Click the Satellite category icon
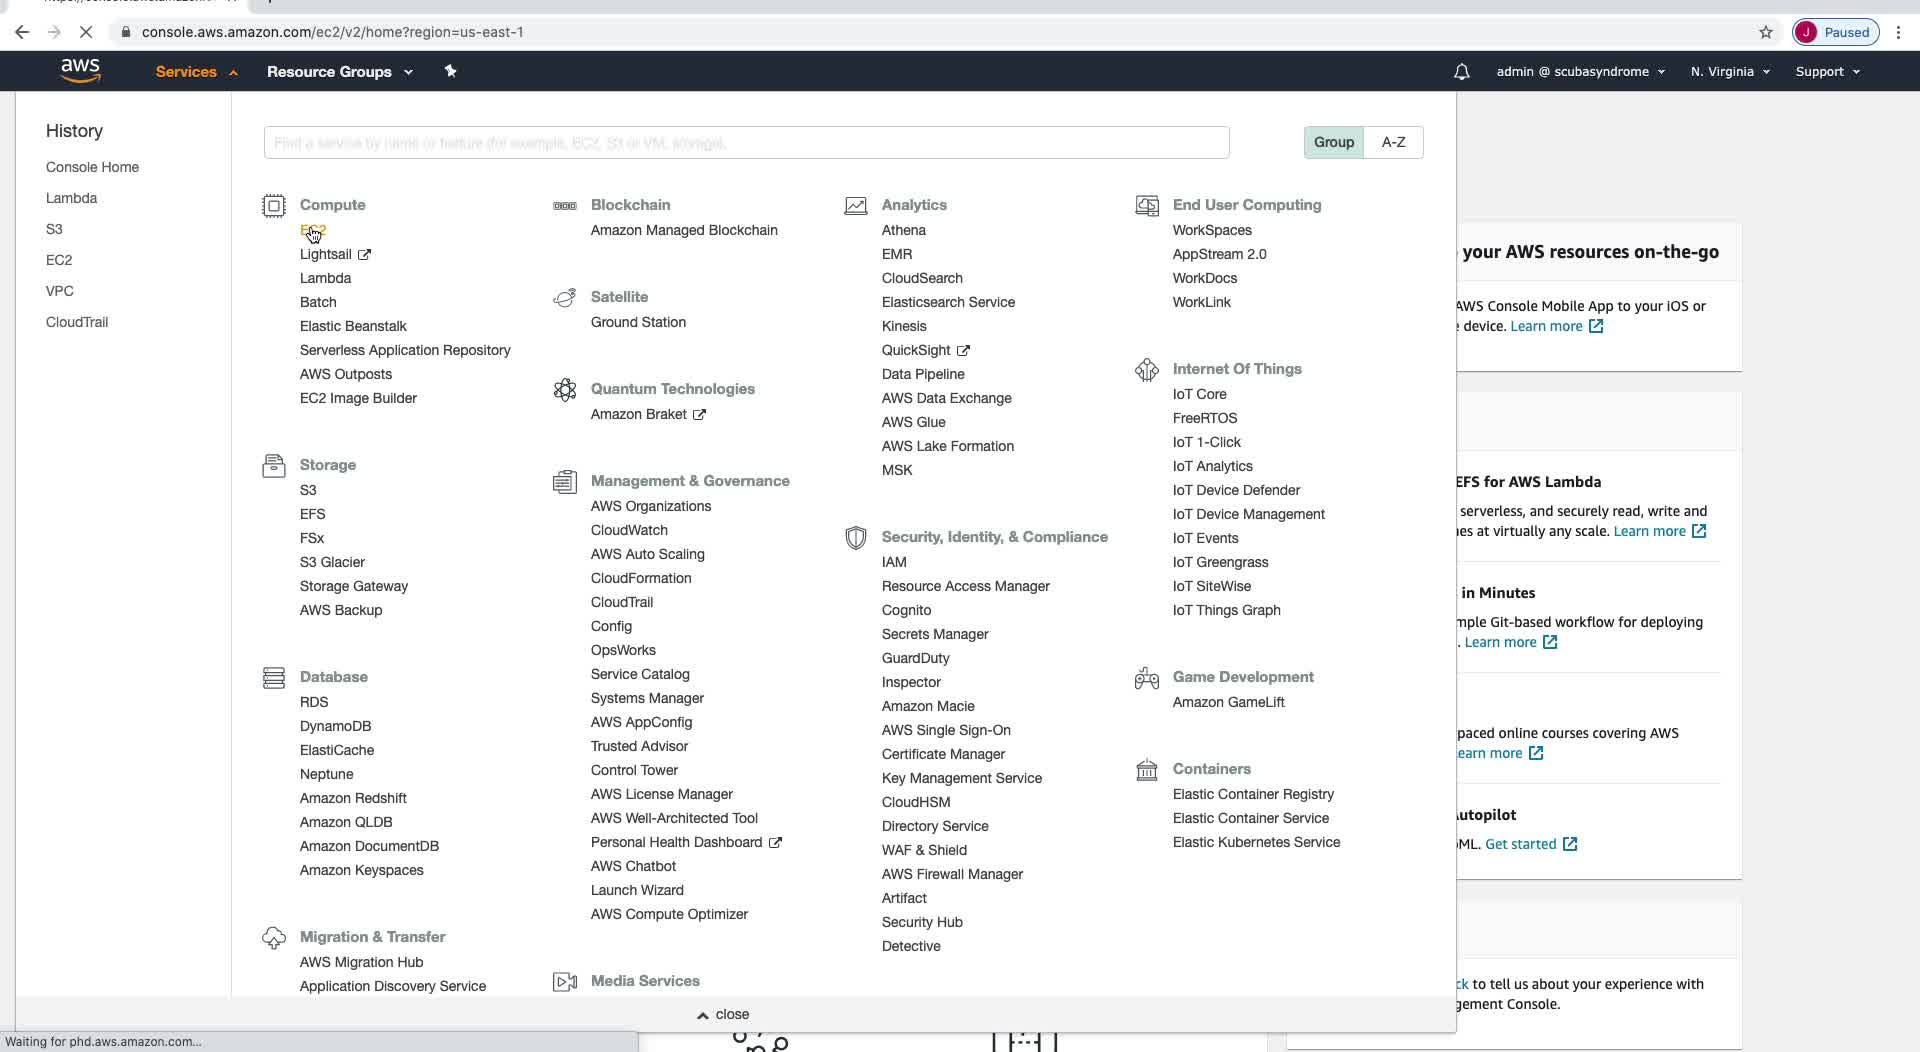The height and width of the screenshot is (1052, 1920). [565, 298]
